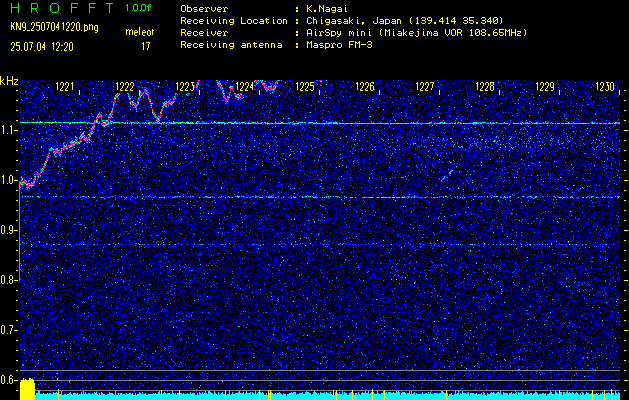Click the version number 1.0.0f

[140, 8]
